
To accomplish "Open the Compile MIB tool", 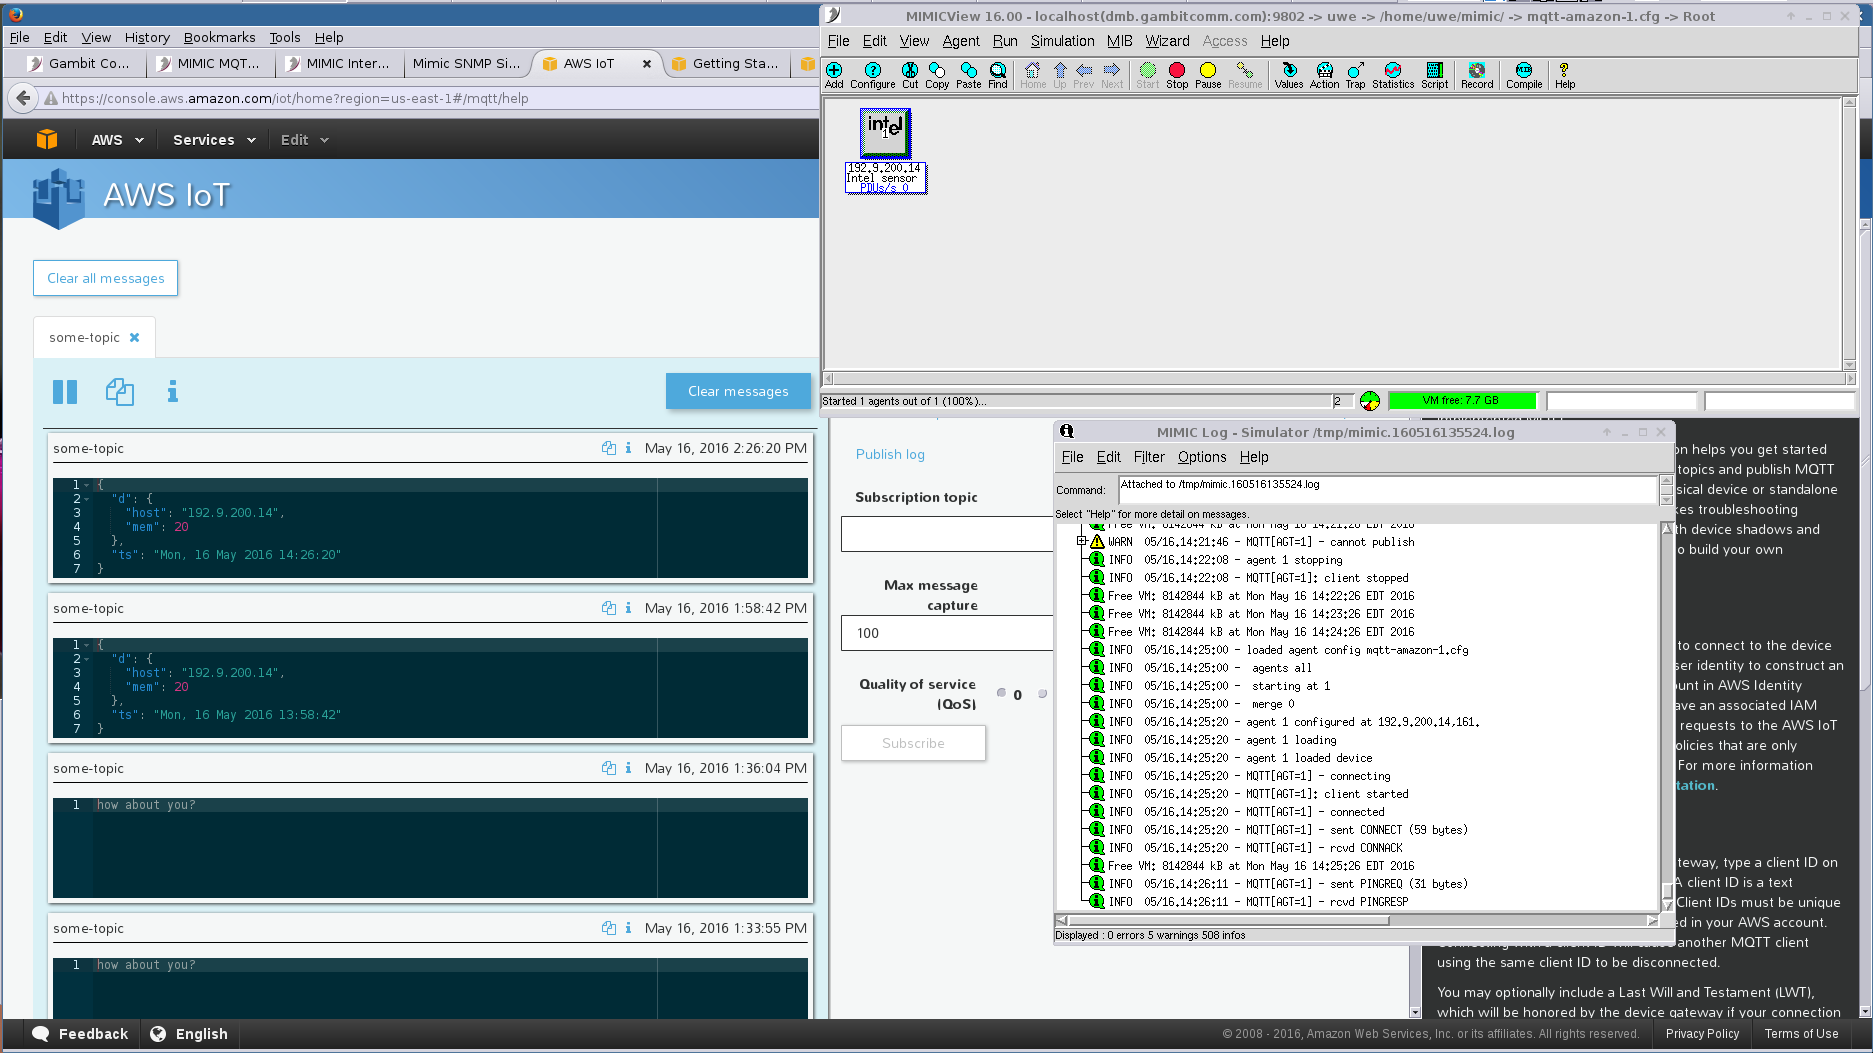I will coord(1523,74).
